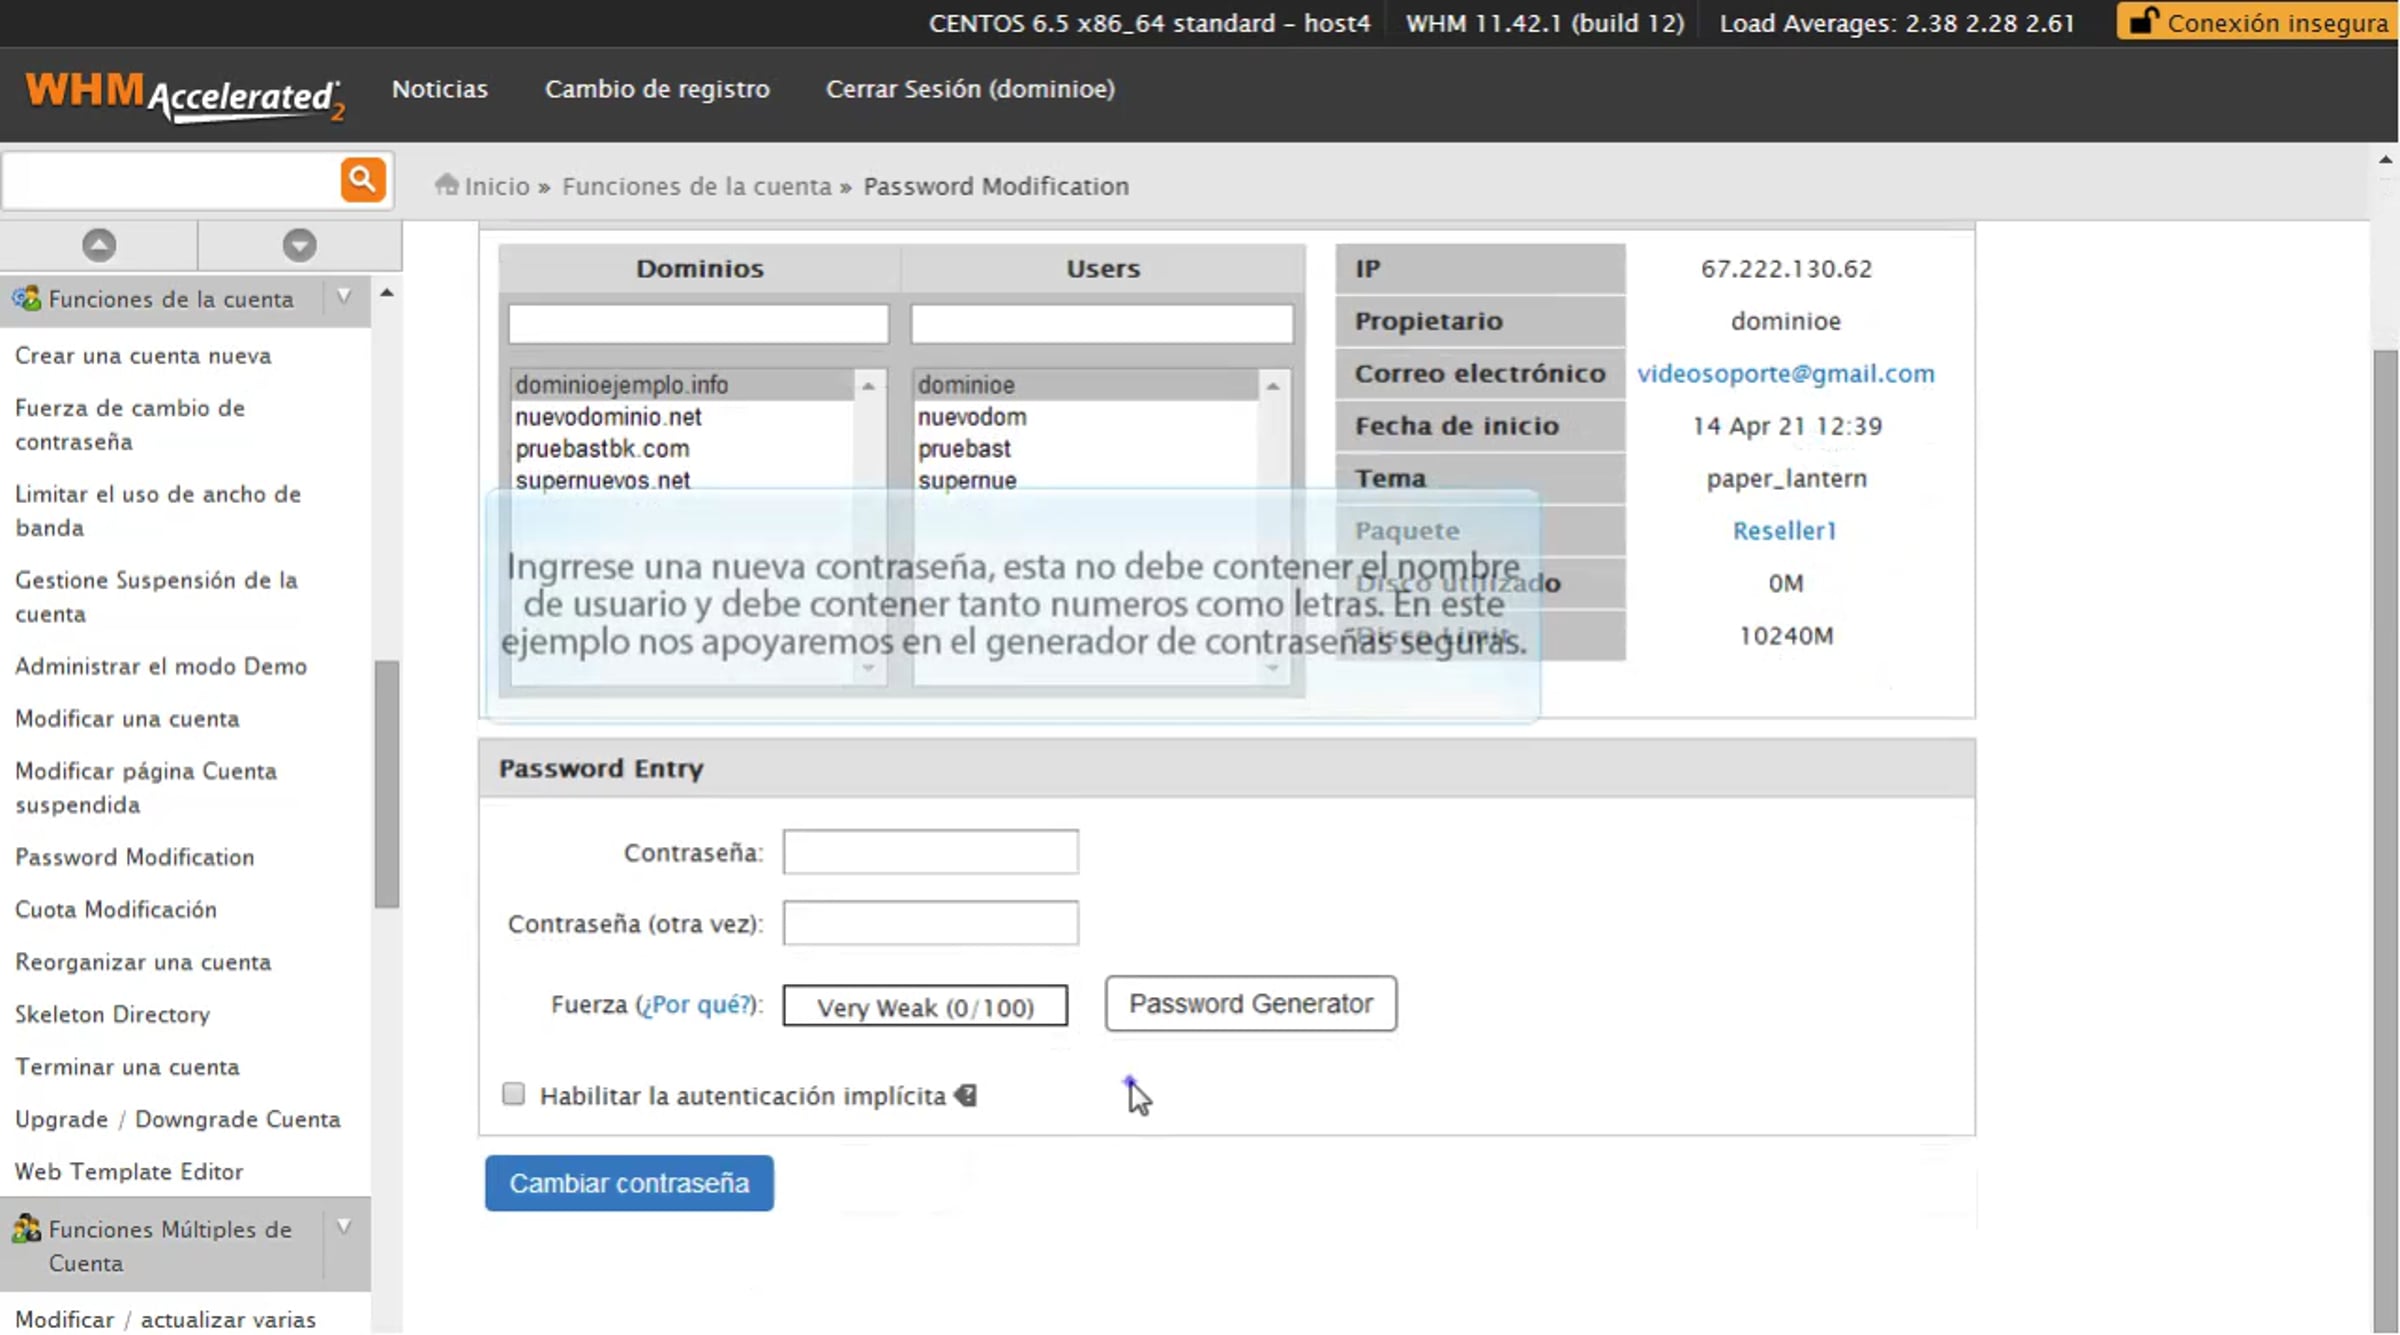Viewport: 2400px width, 1335px height.
Task: Click the Tema value paper_lantern
Action: point(1786,479)
